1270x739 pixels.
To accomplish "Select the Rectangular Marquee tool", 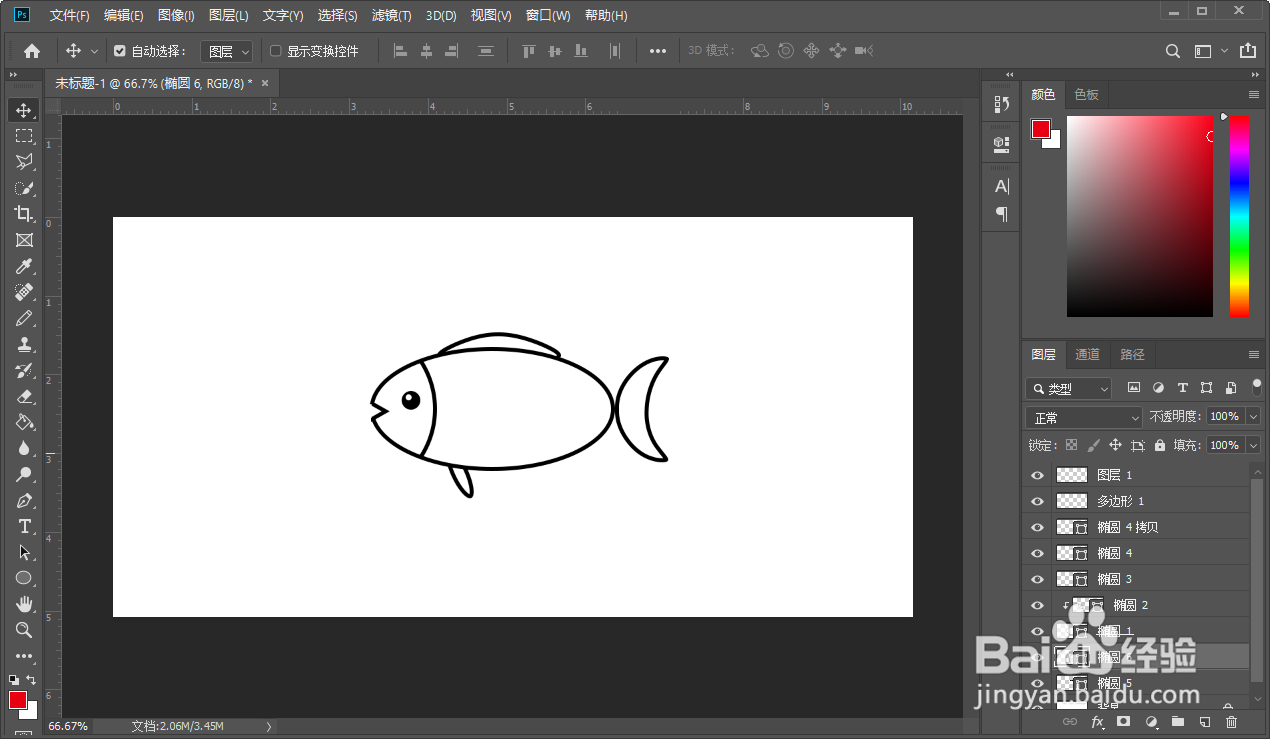I will coord(24,136).
